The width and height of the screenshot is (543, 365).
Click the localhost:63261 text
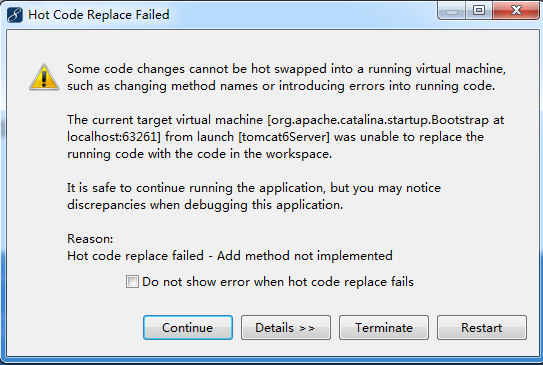tap(112, 137)
